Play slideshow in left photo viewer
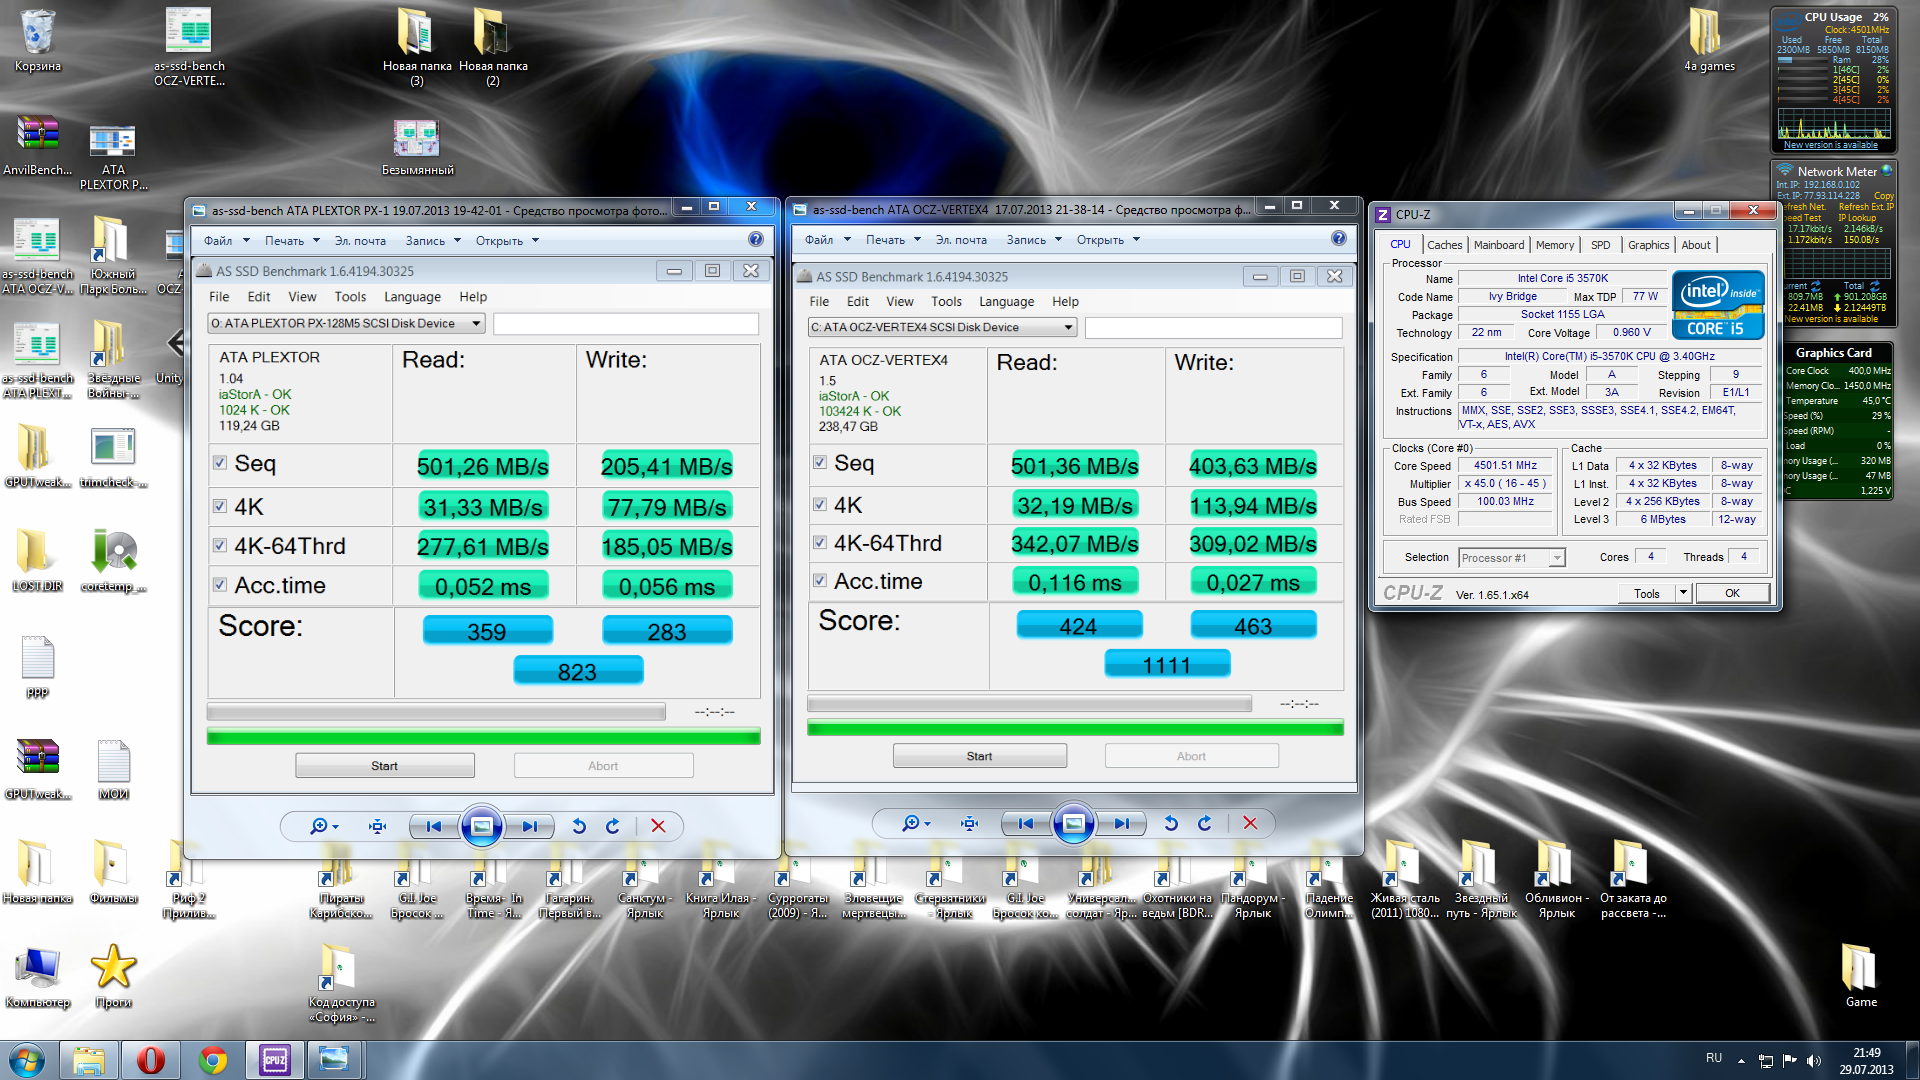This screenshot has width=1920, height=1080. (481, 826)
